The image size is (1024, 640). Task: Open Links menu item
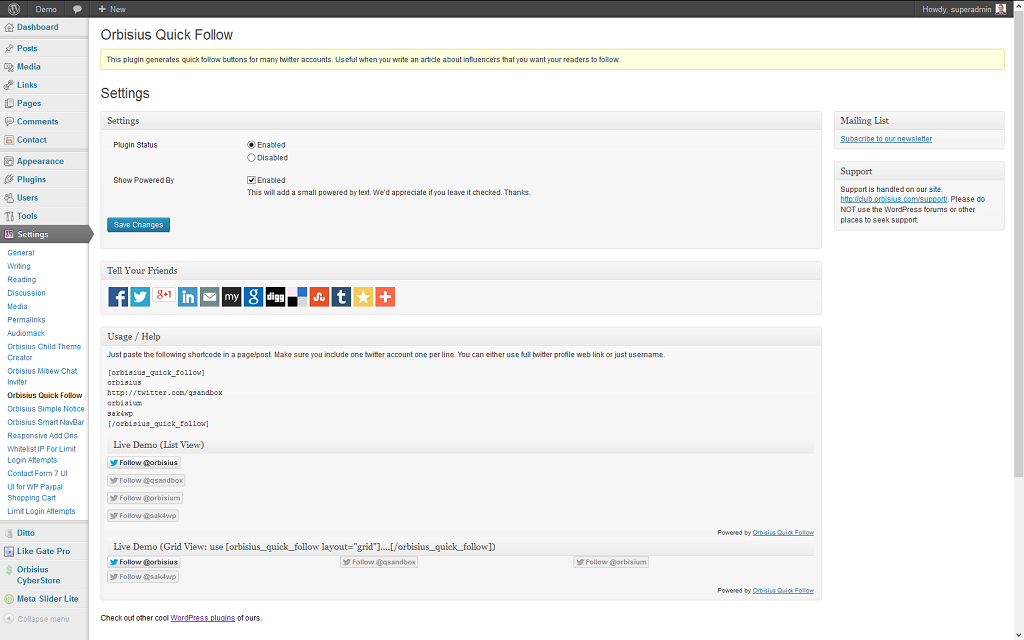tap(27, 85)
